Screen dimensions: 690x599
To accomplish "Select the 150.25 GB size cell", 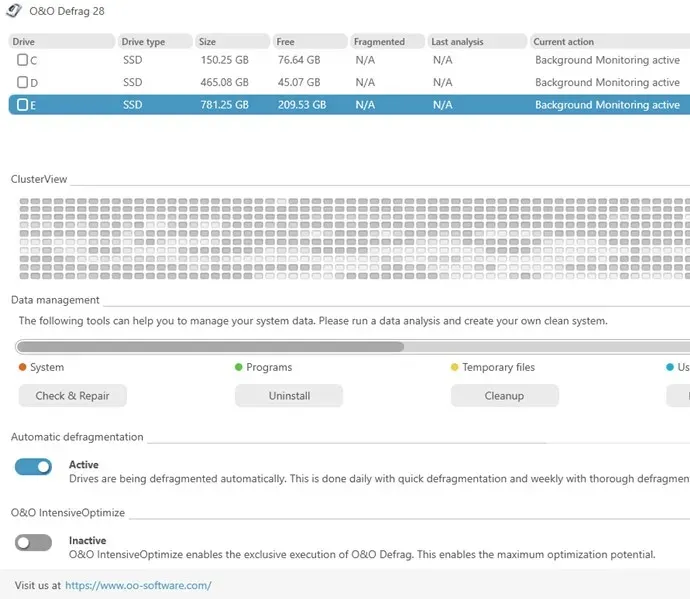I will [224, 60].
